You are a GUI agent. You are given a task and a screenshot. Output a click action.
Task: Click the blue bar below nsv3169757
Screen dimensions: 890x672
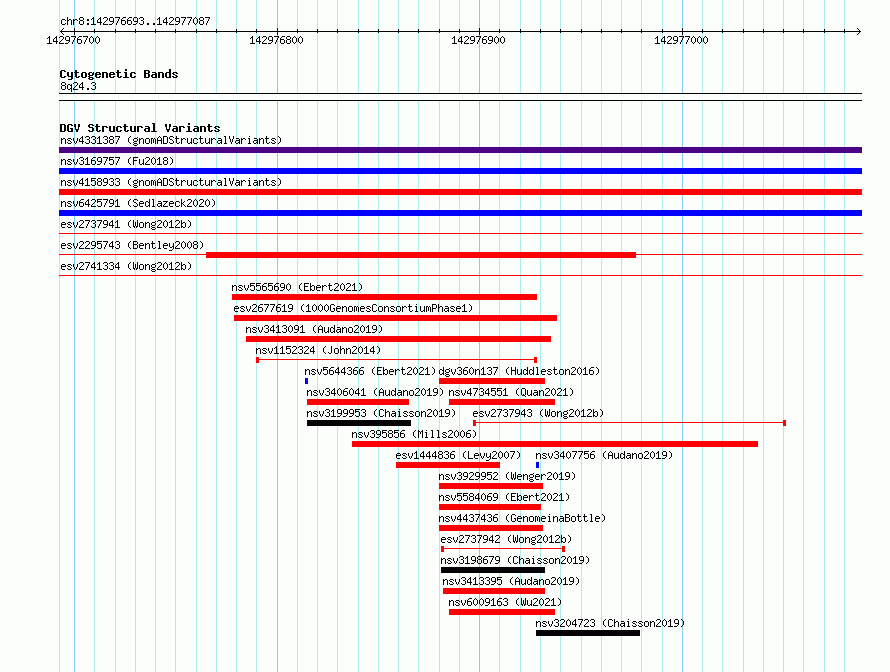click(460, 171)
